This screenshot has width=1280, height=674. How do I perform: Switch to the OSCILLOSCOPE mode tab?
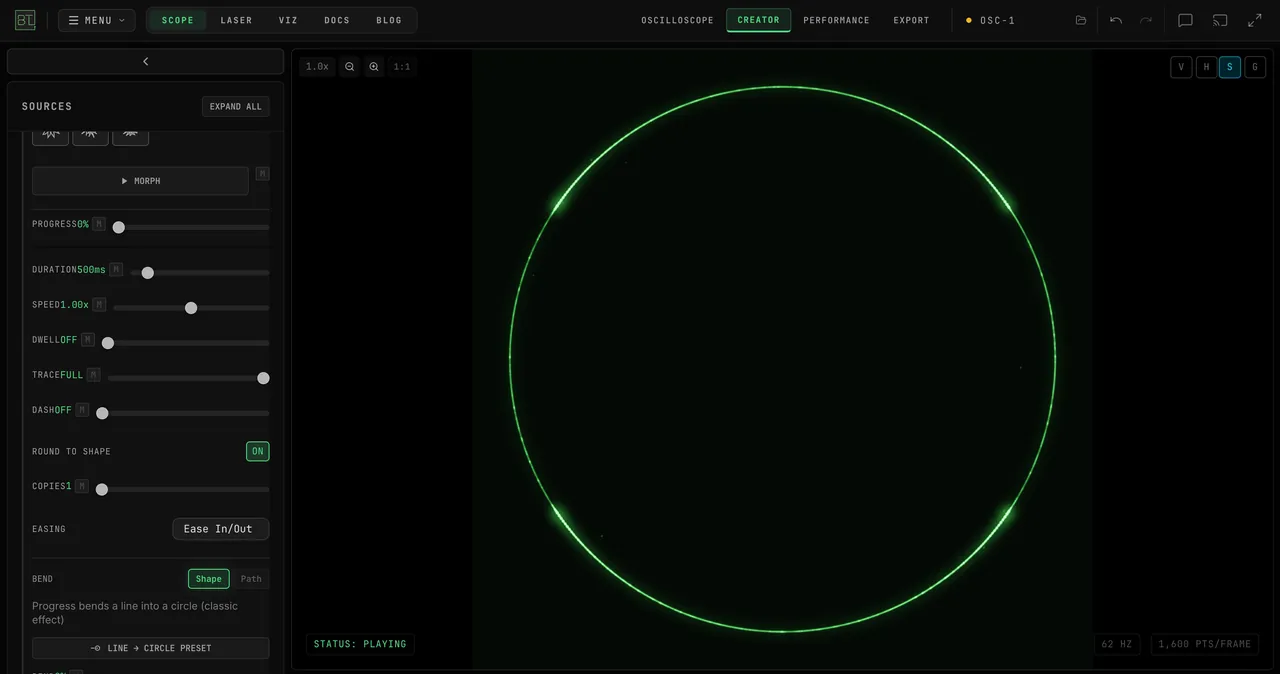coord(678,20)
